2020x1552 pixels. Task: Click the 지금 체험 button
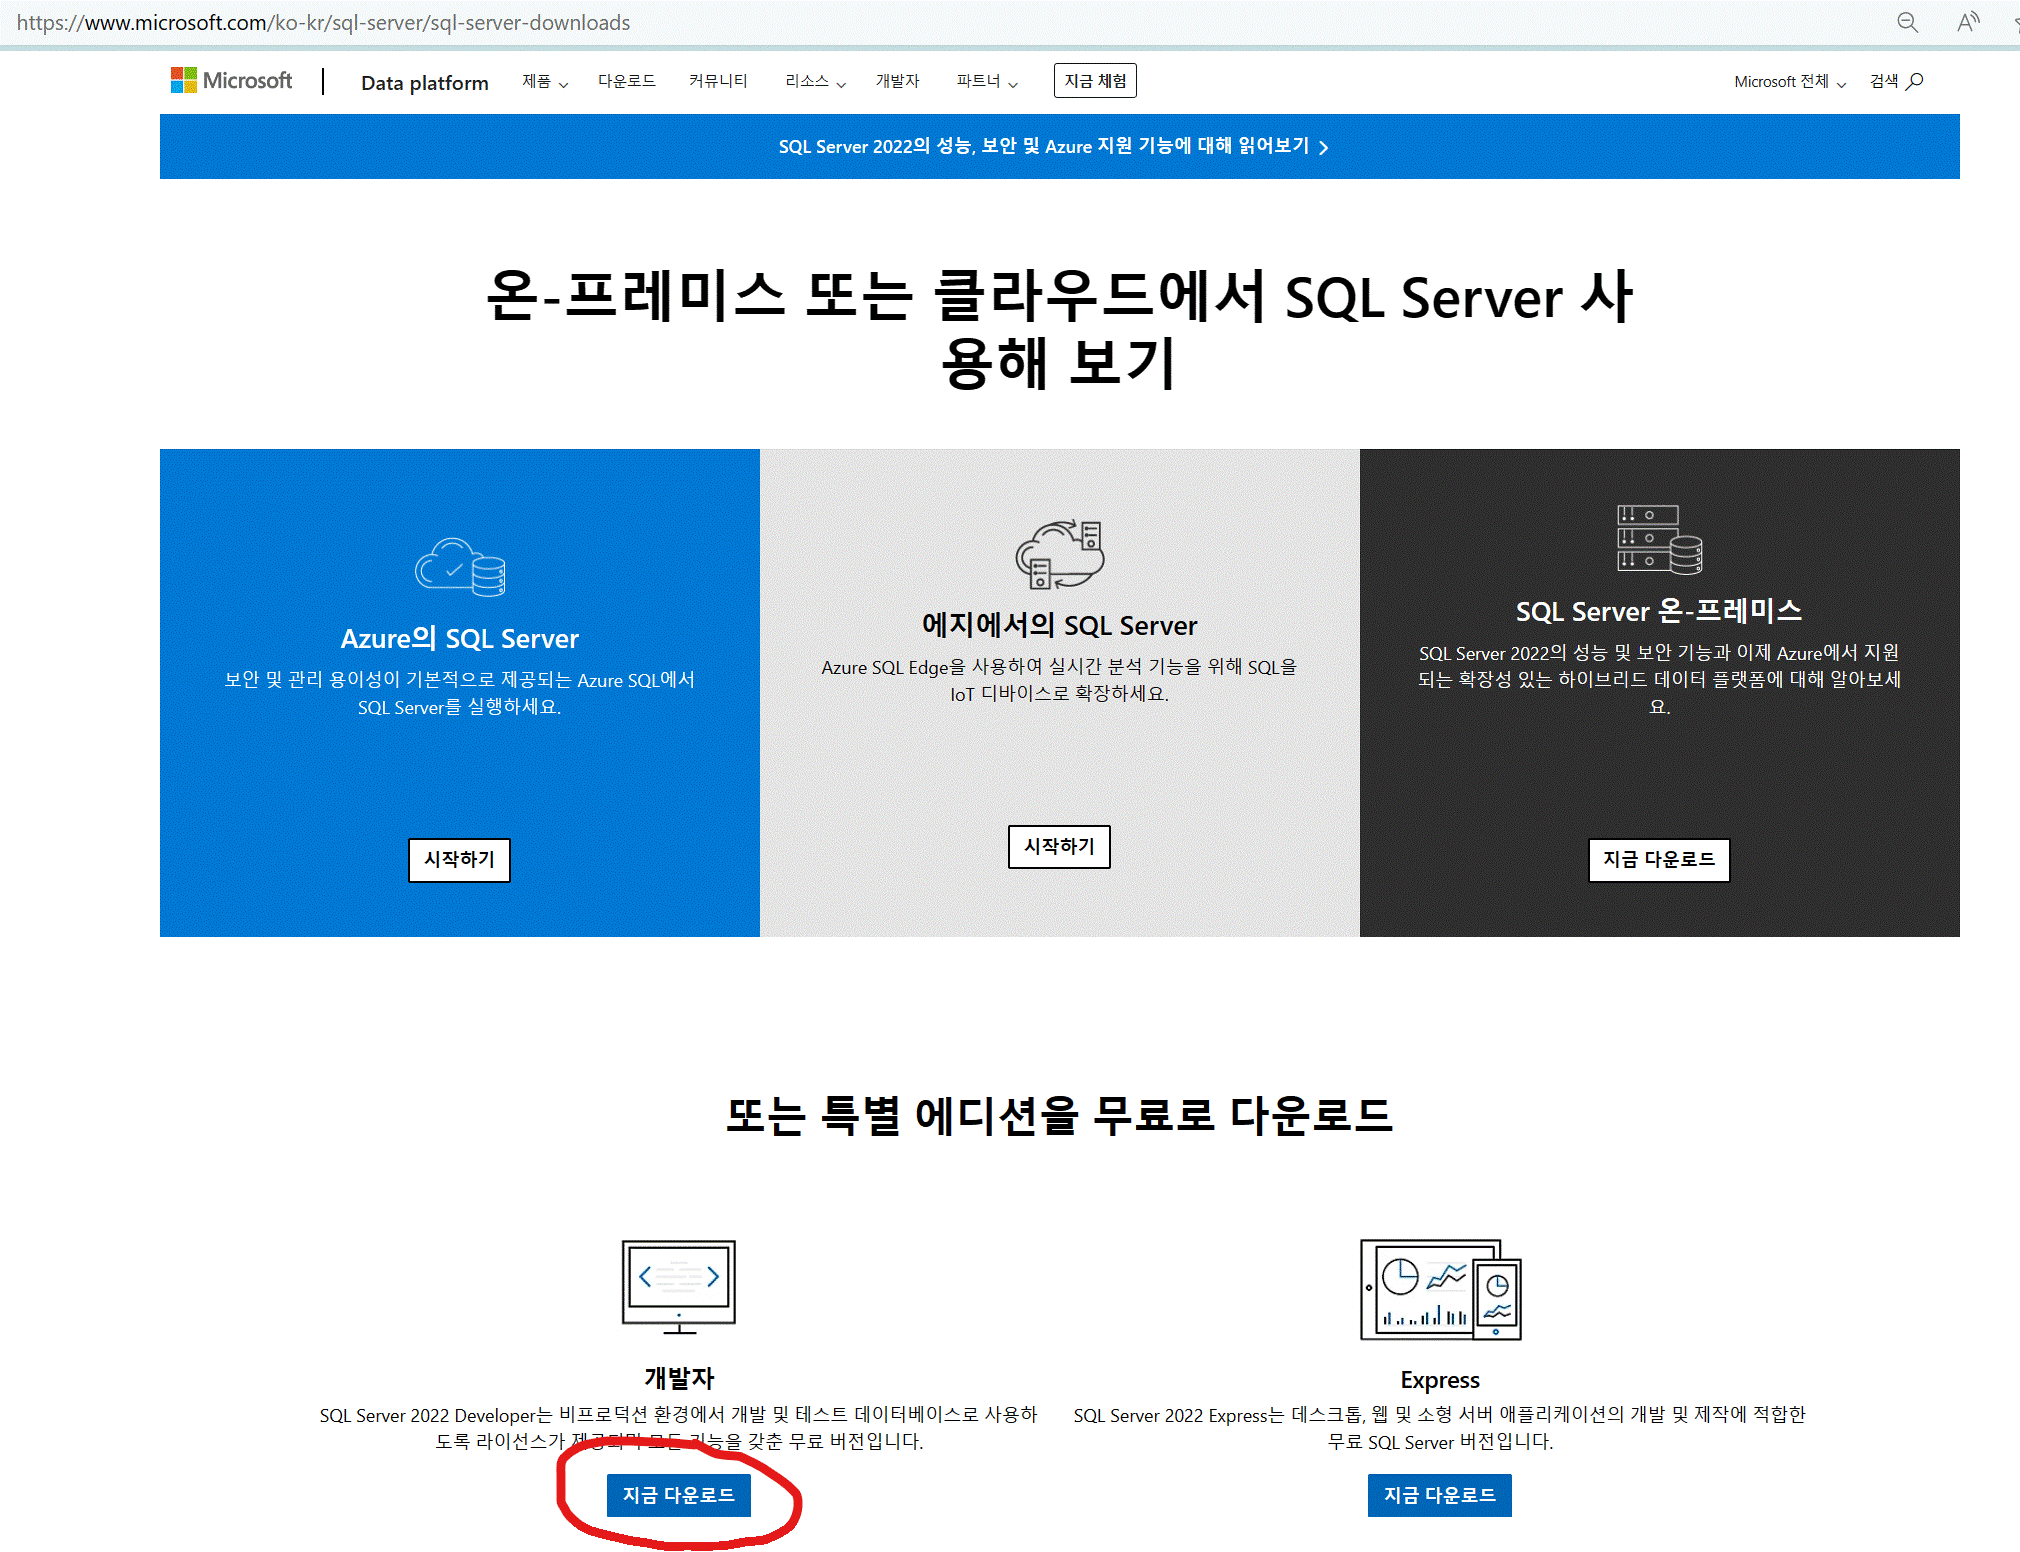pyautogui.click(x=1095, y=81)
